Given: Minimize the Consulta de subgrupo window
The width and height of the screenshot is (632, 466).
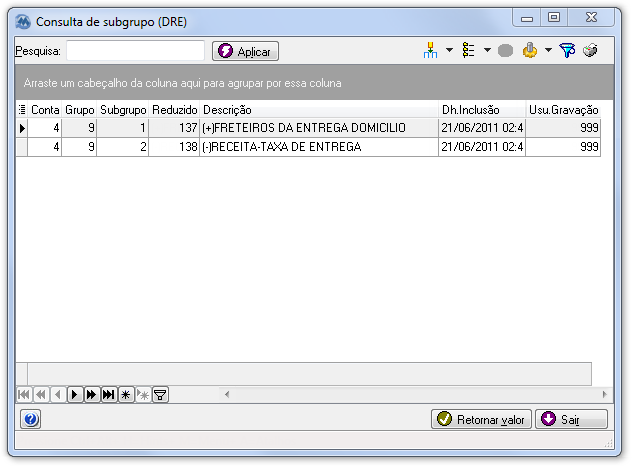Looking at the screenshot, I should [x=527, y=17].
